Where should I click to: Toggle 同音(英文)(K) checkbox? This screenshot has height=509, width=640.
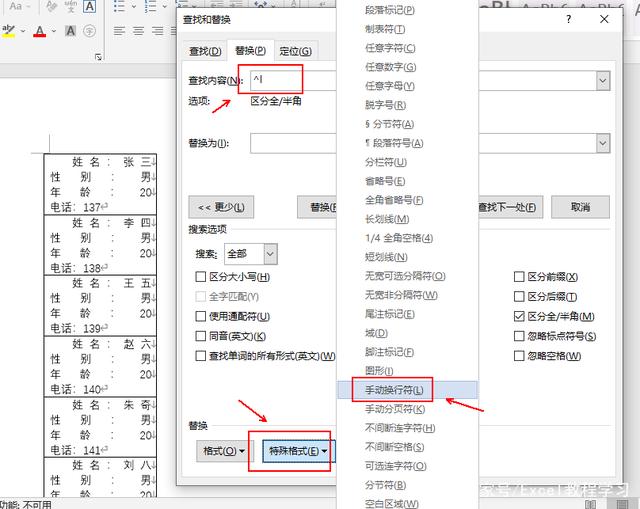point(200,336)
